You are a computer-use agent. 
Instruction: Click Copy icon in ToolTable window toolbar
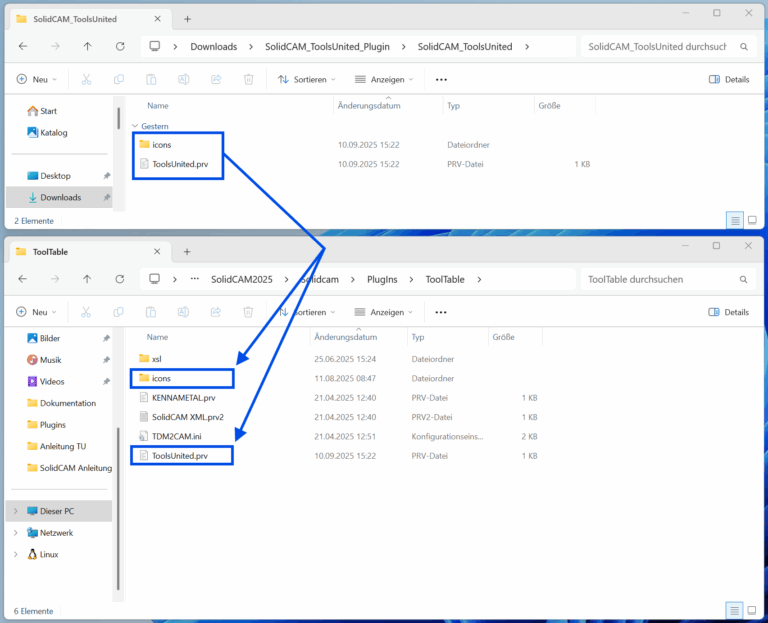click(x=118, y=312)
